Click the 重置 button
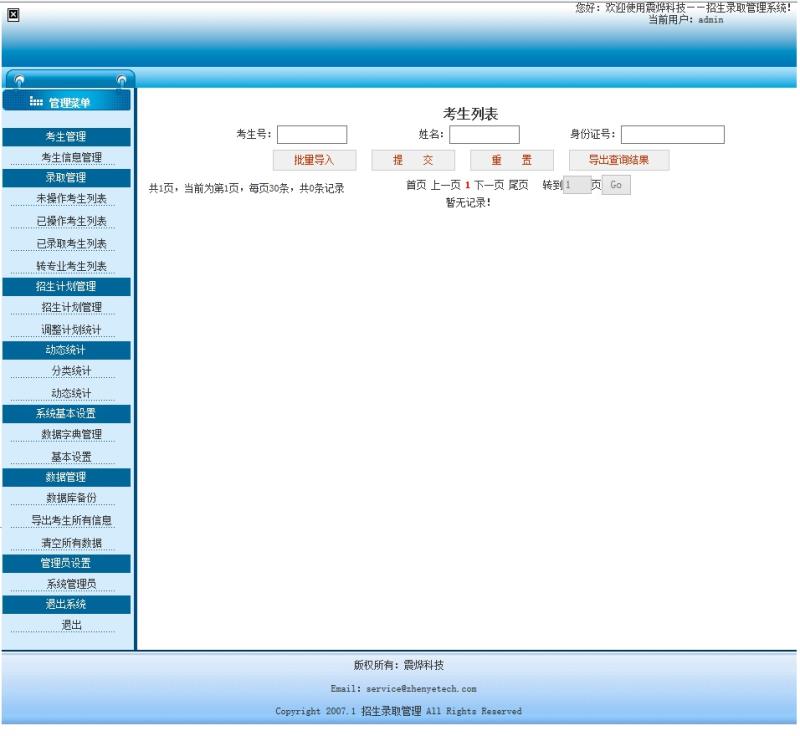The image size is (800, 736). [x=511, y=160]
